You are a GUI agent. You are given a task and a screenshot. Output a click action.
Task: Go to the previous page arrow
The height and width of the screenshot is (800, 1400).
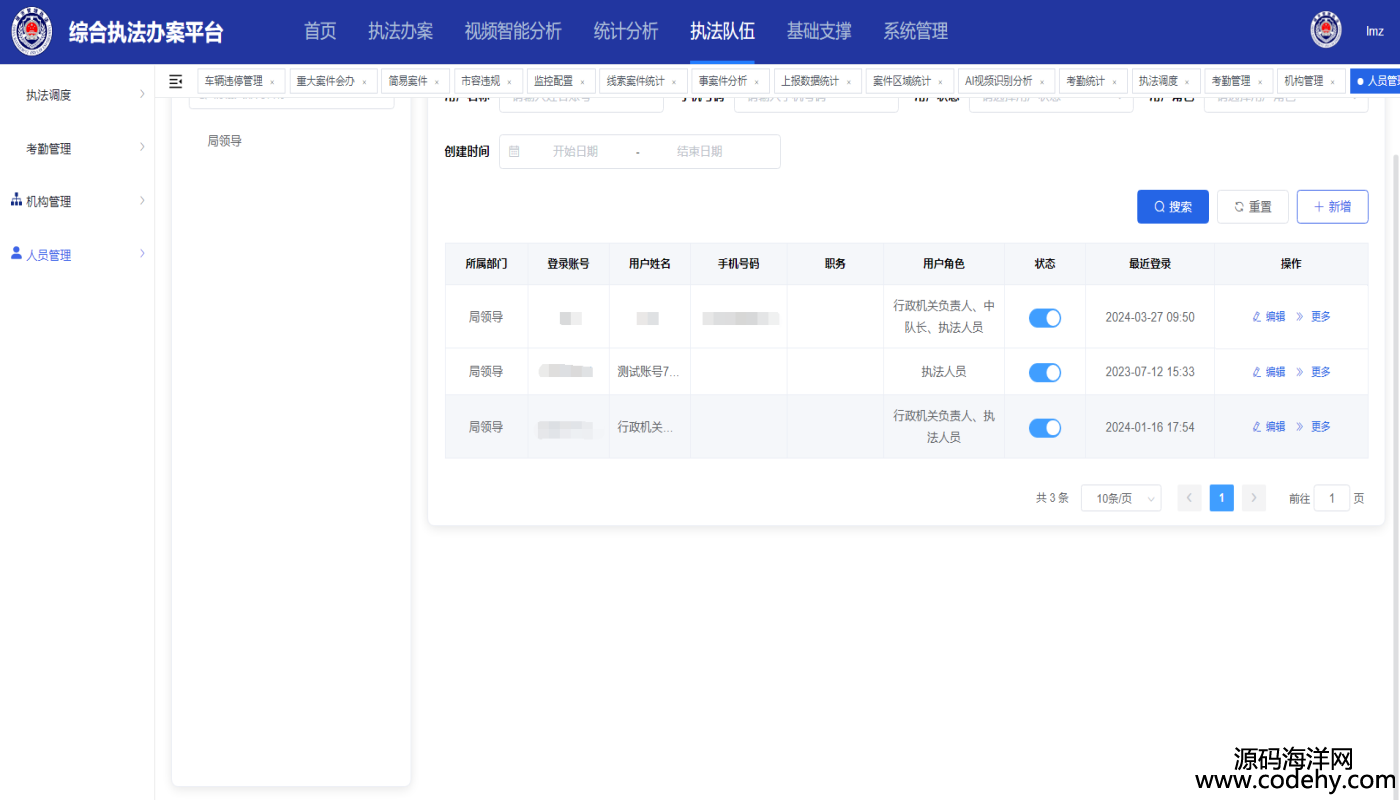(1190, 498)
